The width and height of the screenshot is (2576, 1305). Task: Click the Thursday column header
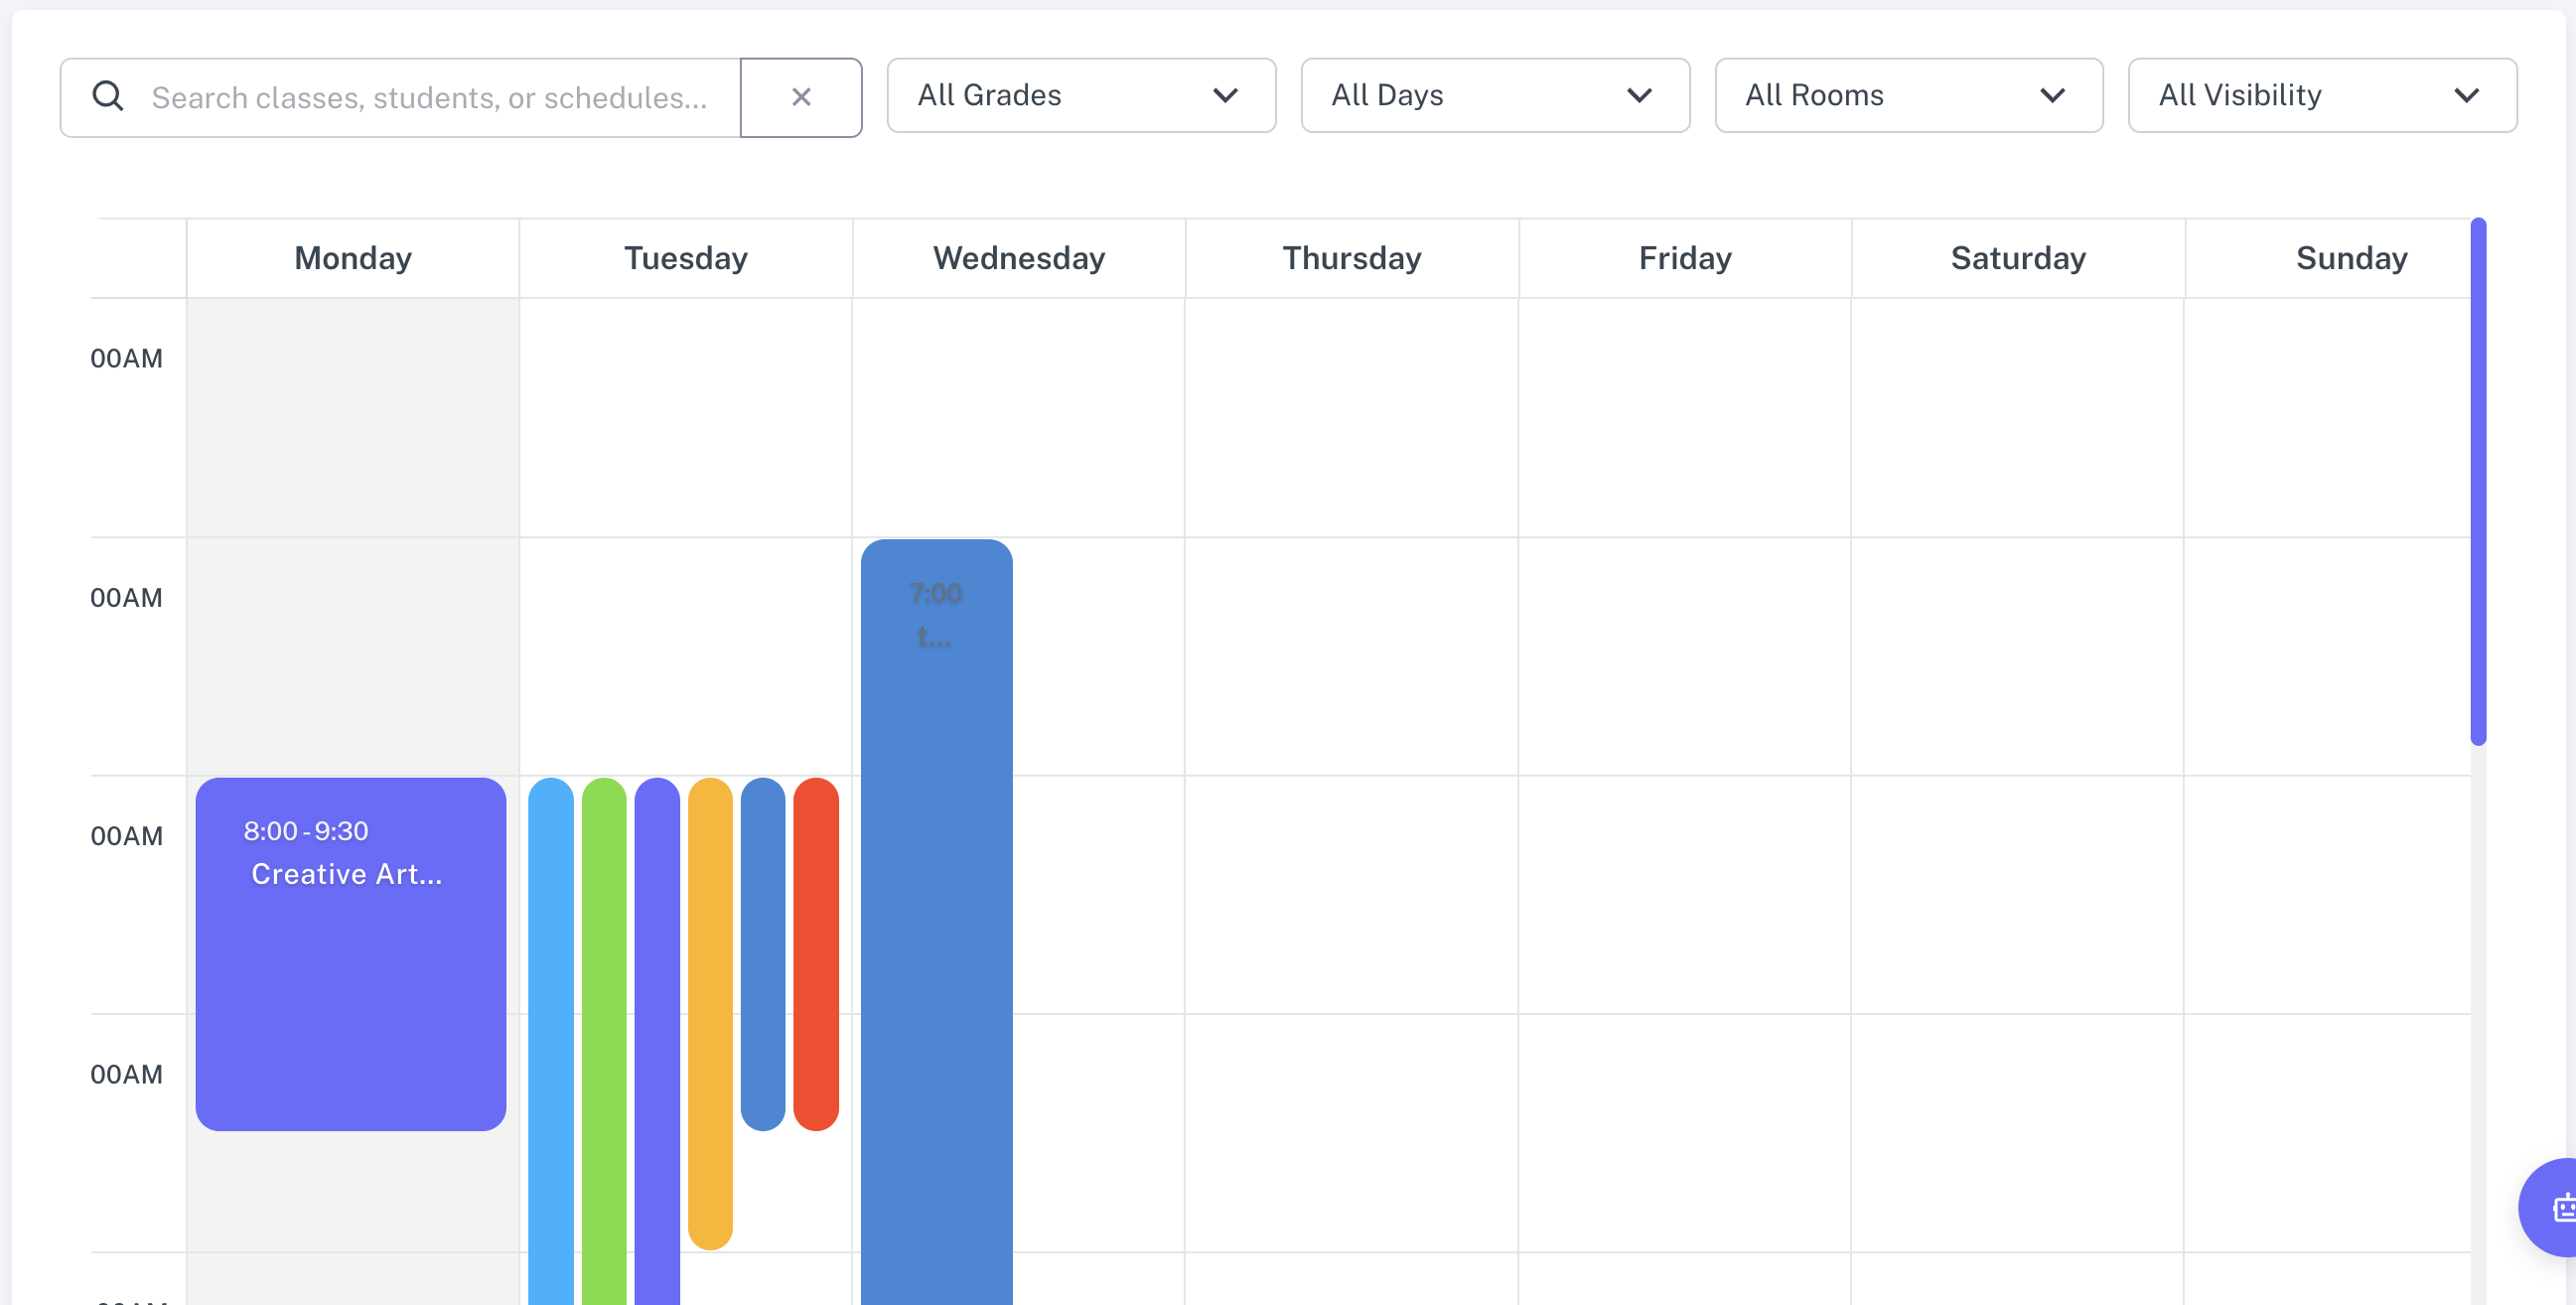tap(1351, 257)
